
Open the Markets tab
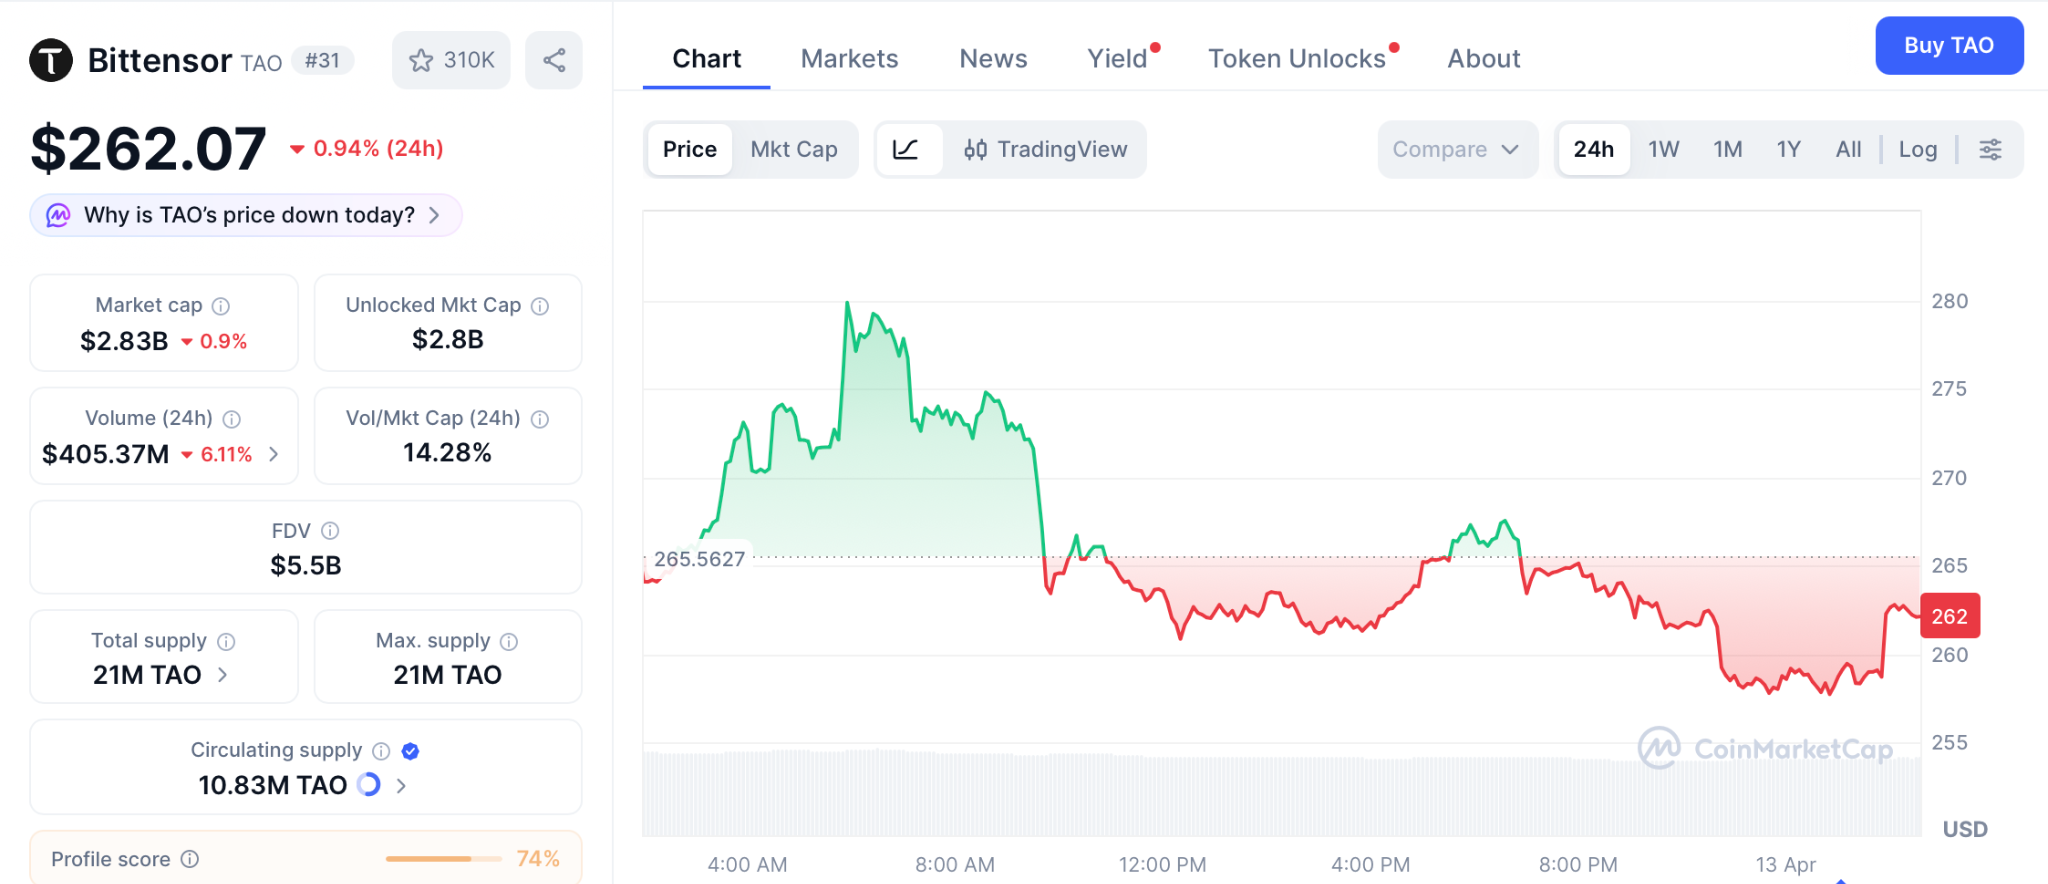click(x=849, y=59)
